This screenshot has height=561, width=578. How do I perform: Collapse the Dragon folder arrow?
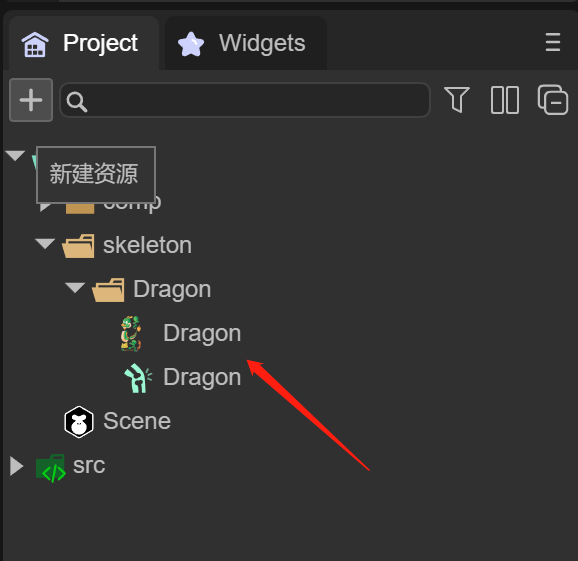click(x=75, y=288)
